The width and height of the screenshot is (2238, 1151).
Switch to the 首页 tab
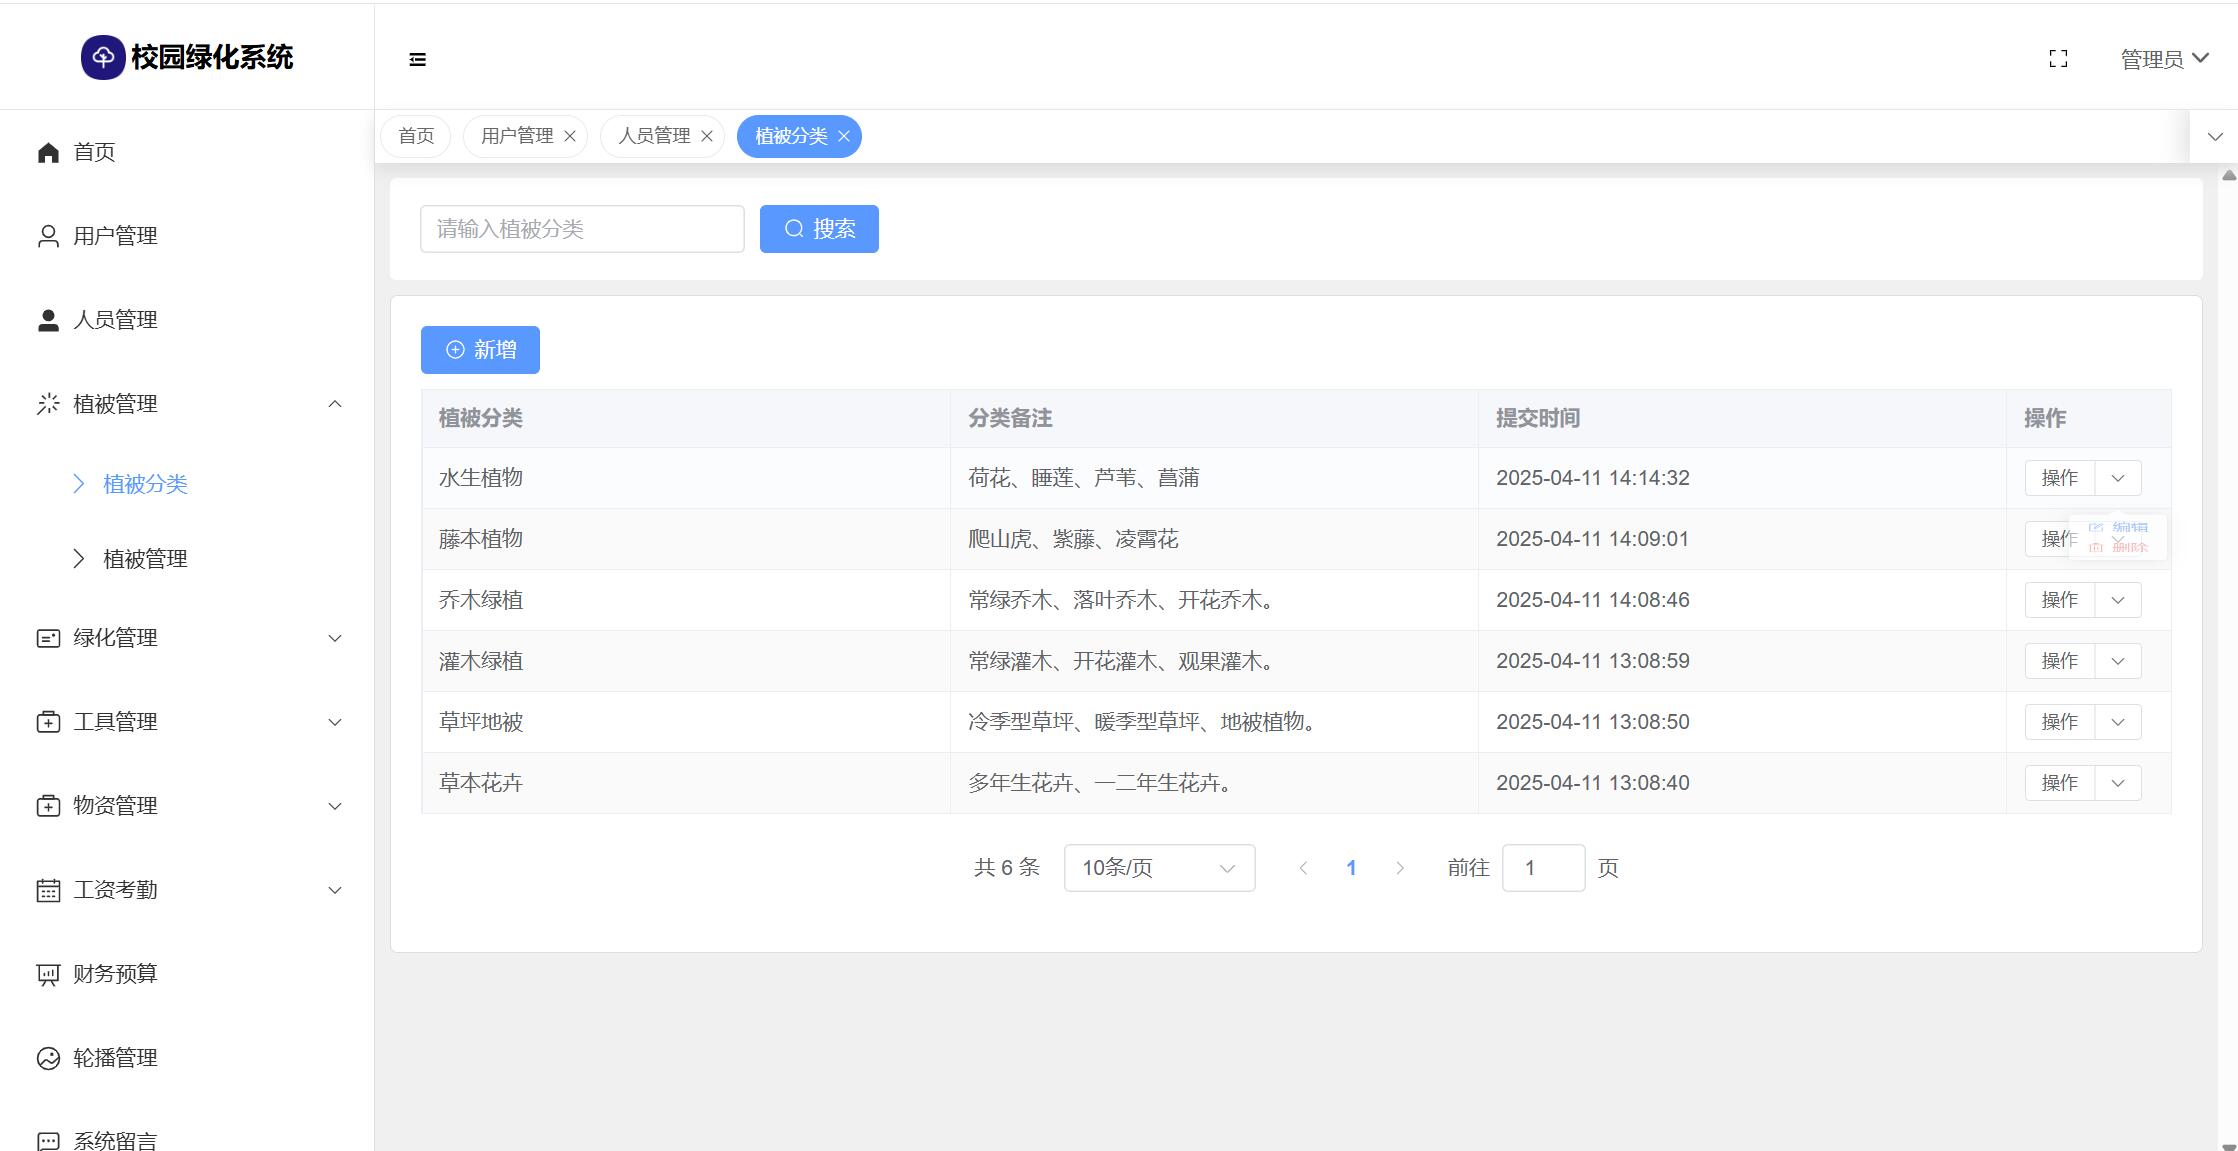tap(416, 136)
